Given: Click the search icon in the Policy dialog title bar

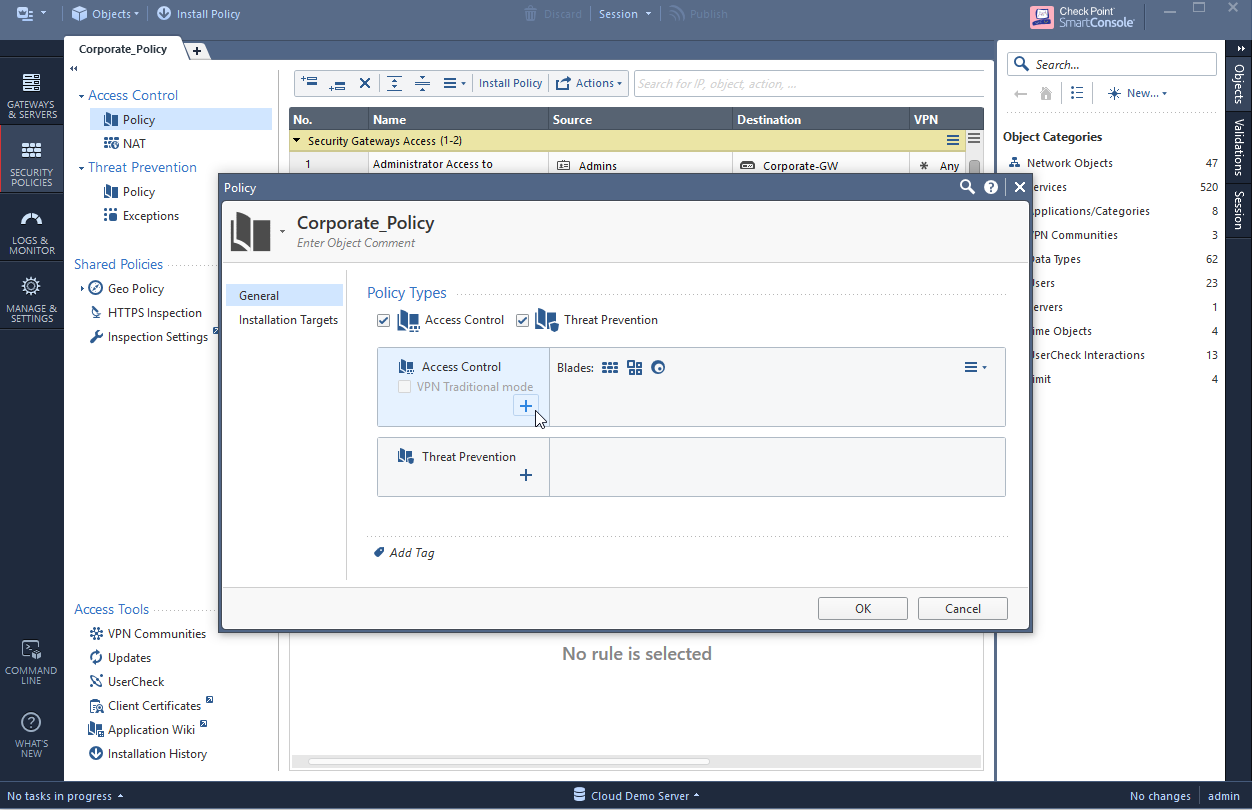Looking at the screenshot, I should point(967,187).
